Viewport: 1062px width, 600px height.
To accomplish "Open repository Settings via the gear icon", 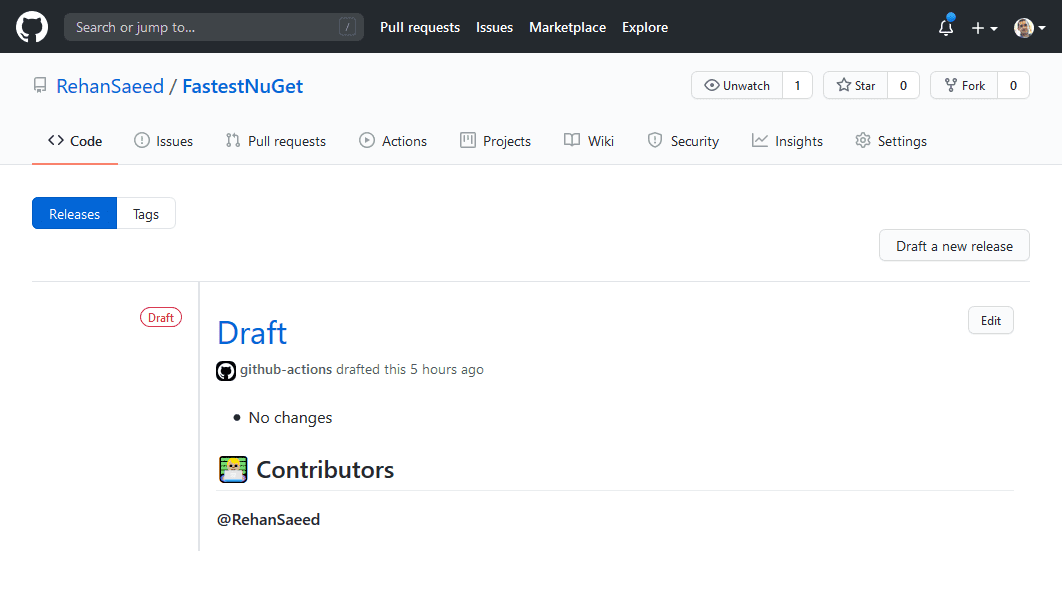I will click(862, 141).
